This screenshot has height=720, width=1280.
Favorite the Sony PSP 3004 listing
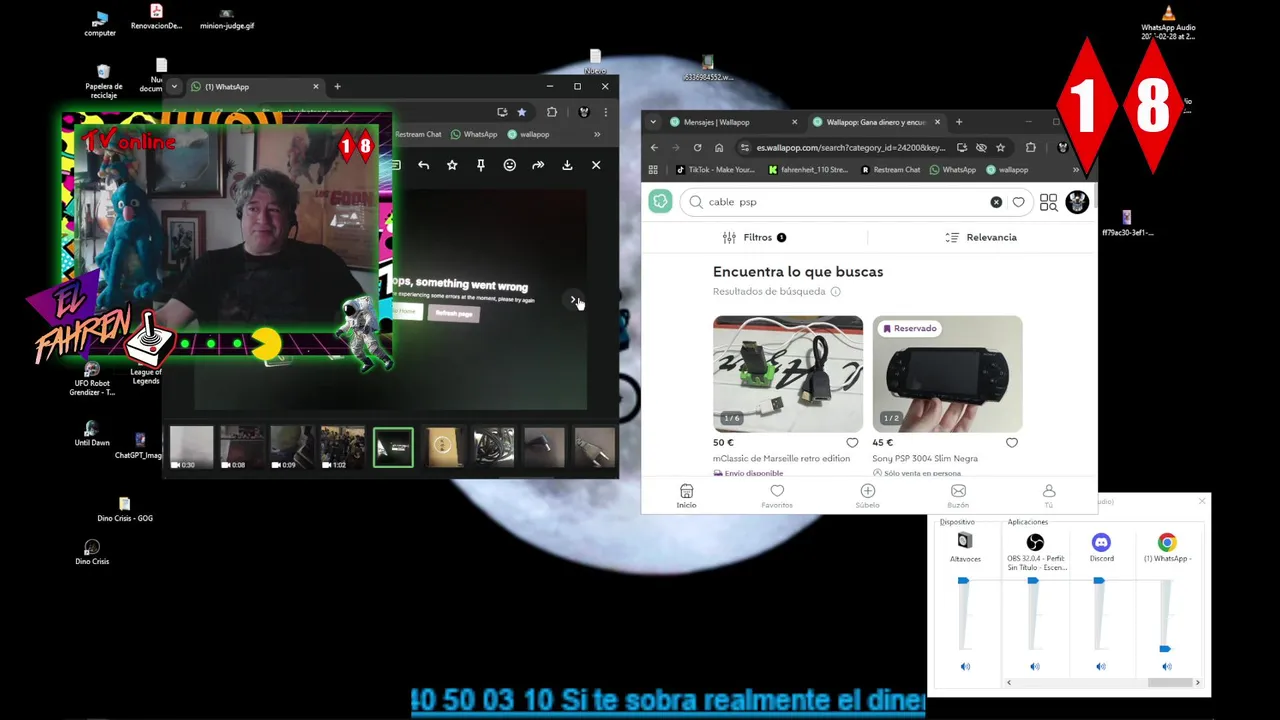(1012, 443)
